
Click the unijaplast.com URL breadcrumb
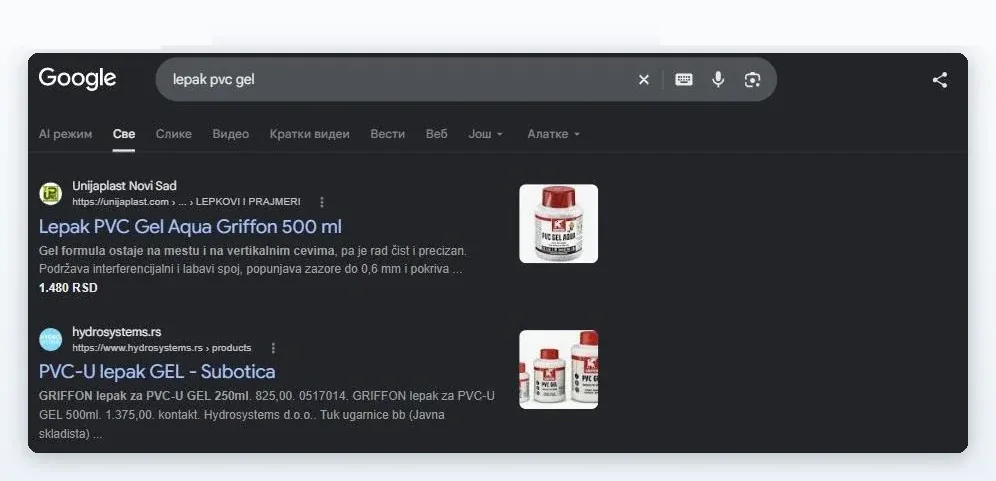coord(186,202)
